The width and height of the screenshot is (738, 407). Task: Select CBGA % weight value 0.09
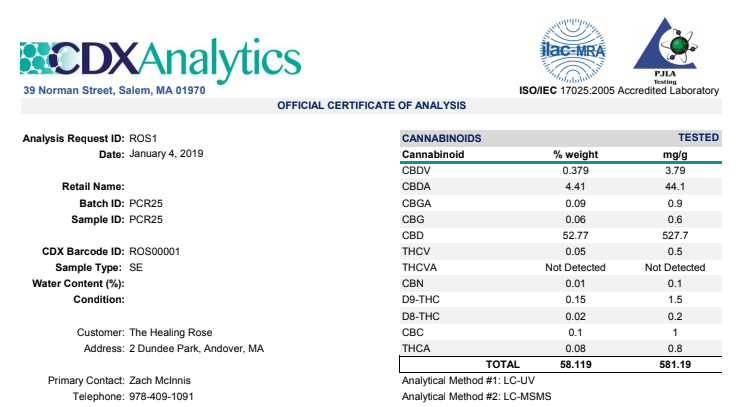pos(575,203)
